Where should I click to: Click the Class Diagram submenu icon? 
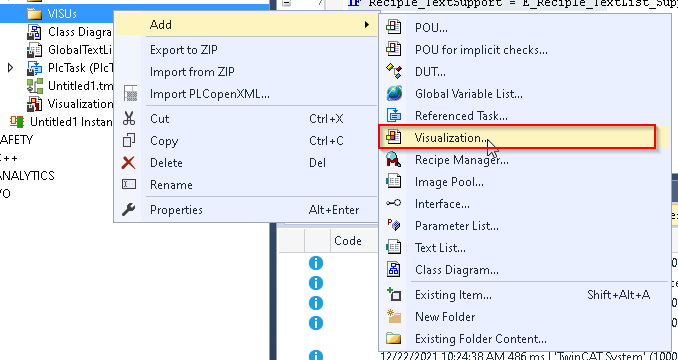(x=393, y=270)
